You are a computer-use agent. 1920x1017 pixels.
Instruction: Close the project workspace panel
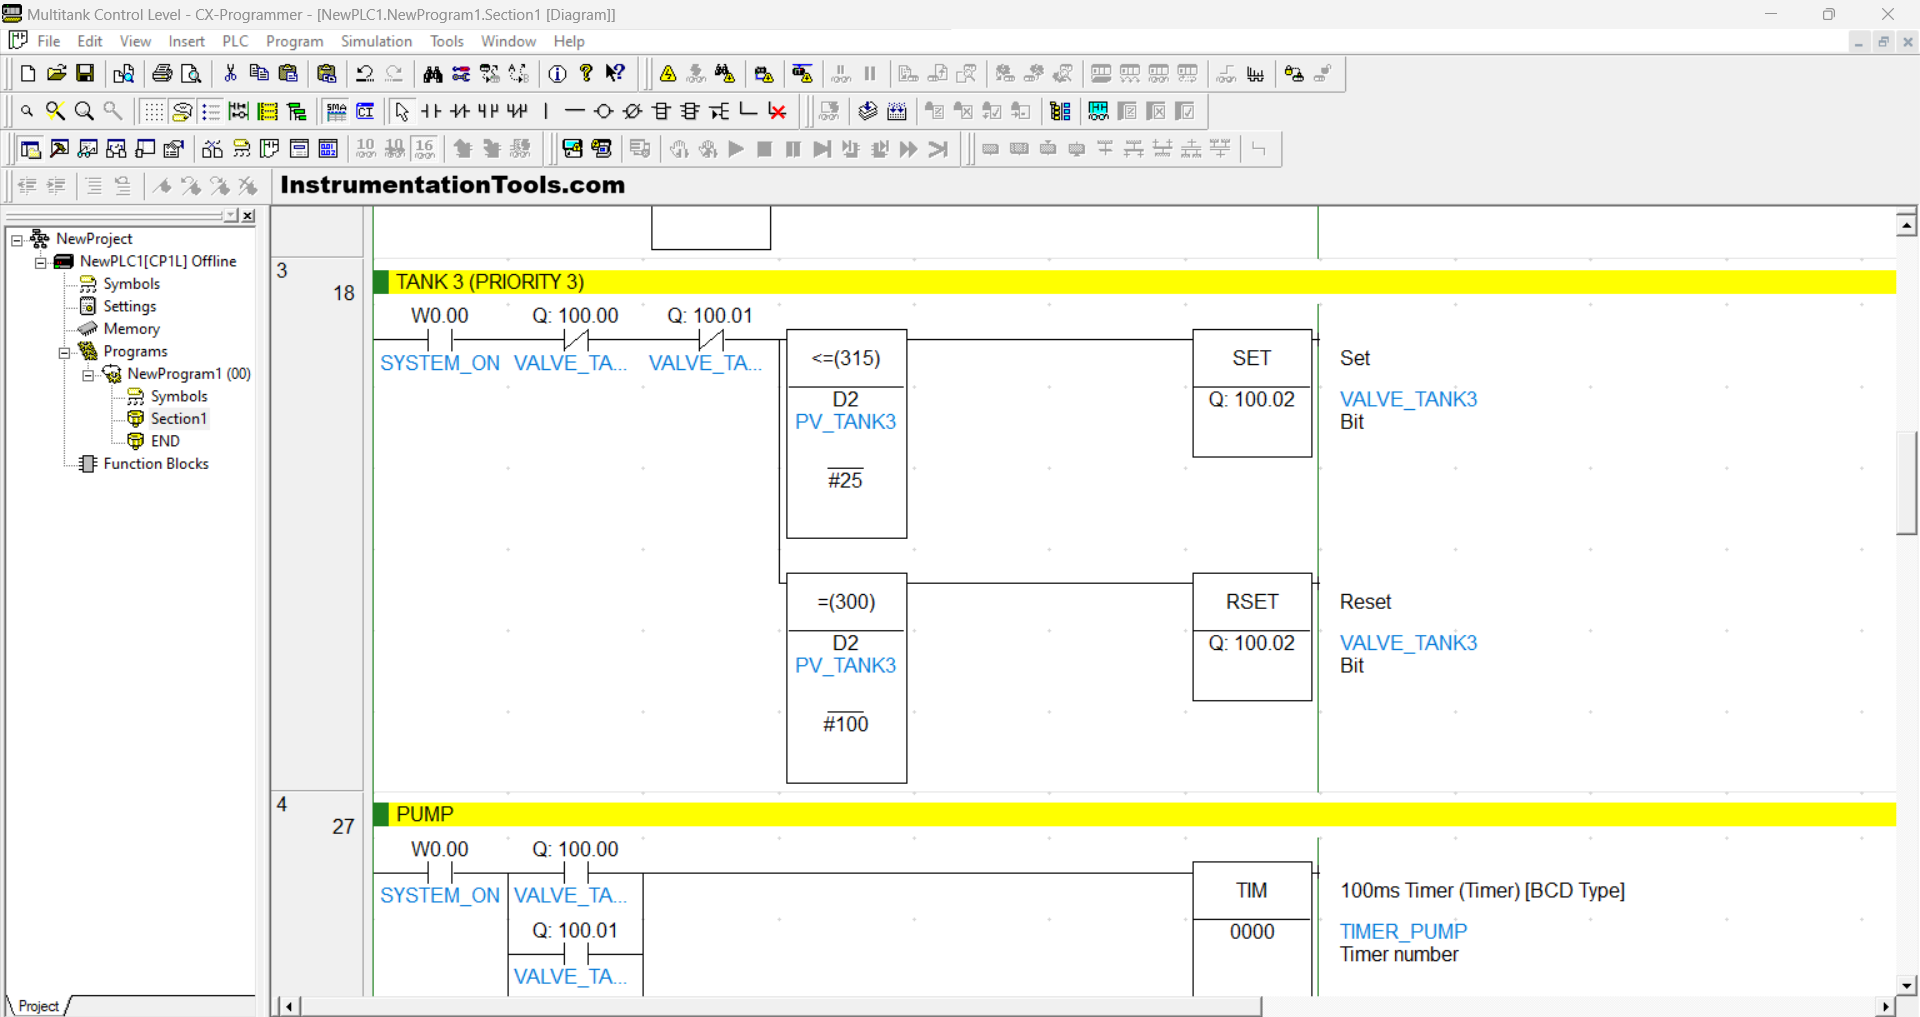click(x=249, y=216)
